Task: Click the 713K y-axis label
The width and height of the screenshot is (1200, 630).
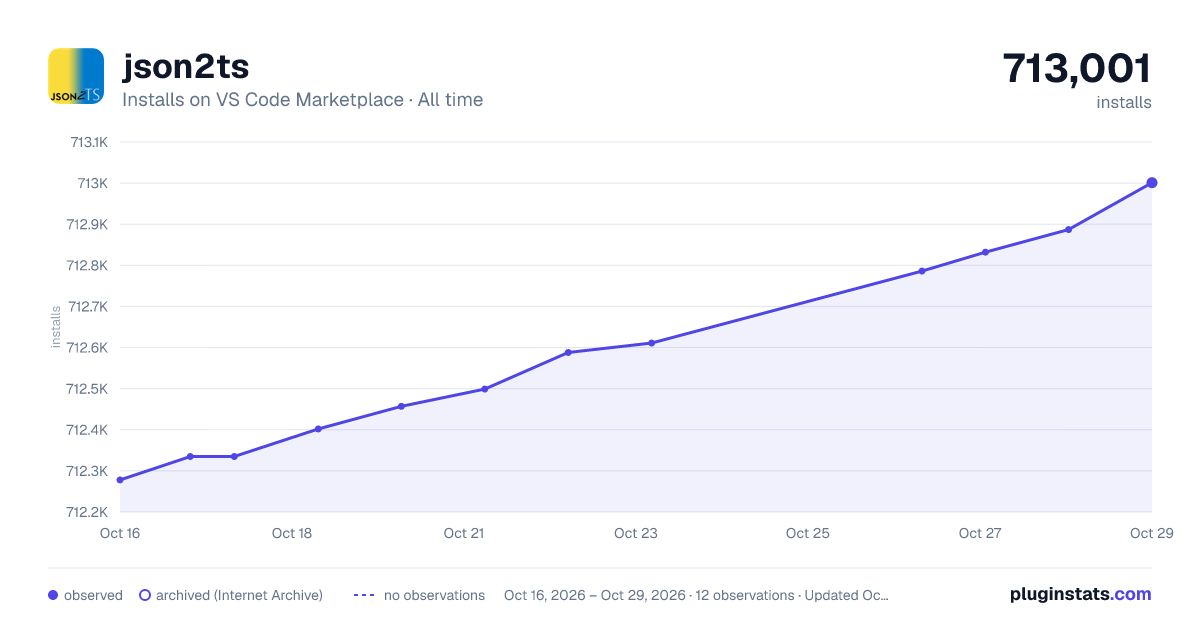Action: 93,183
